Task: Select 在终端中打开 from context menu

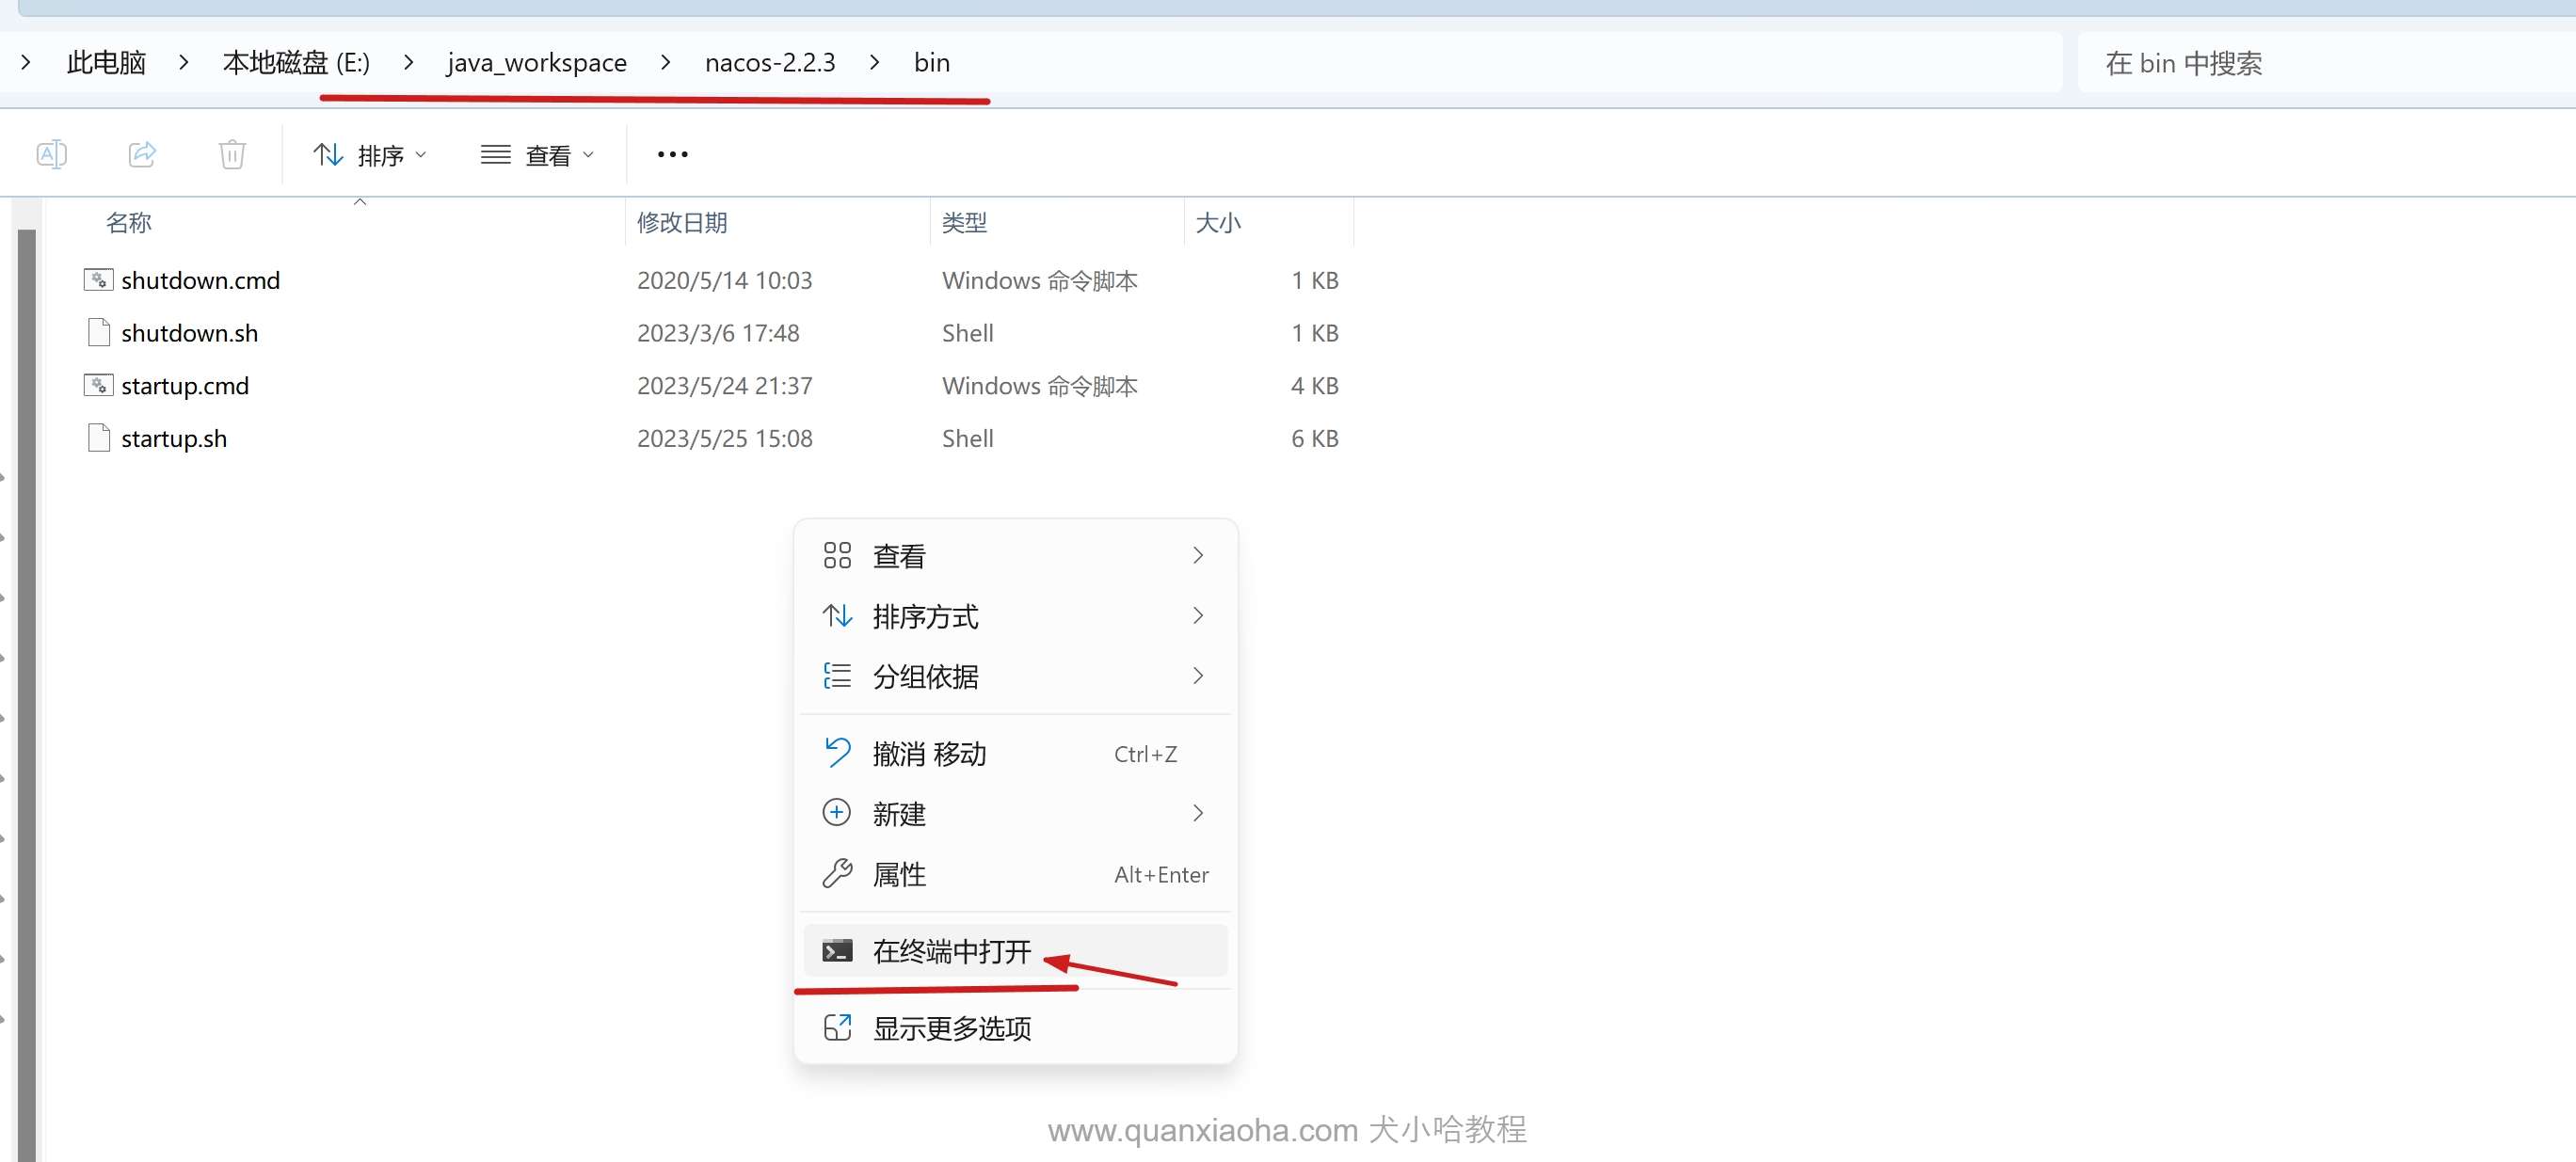Action: coord(951,951)
